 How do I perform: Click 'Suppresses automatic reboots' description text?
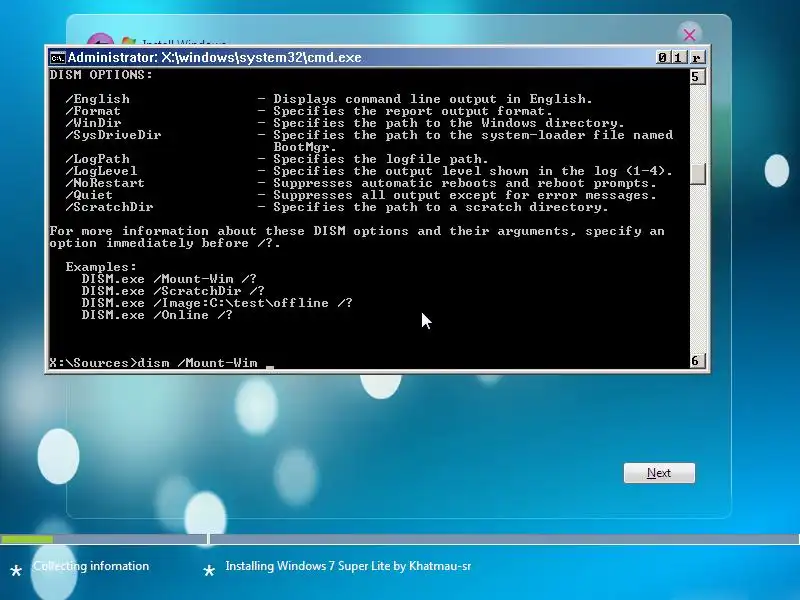click(x=464, y=183)
